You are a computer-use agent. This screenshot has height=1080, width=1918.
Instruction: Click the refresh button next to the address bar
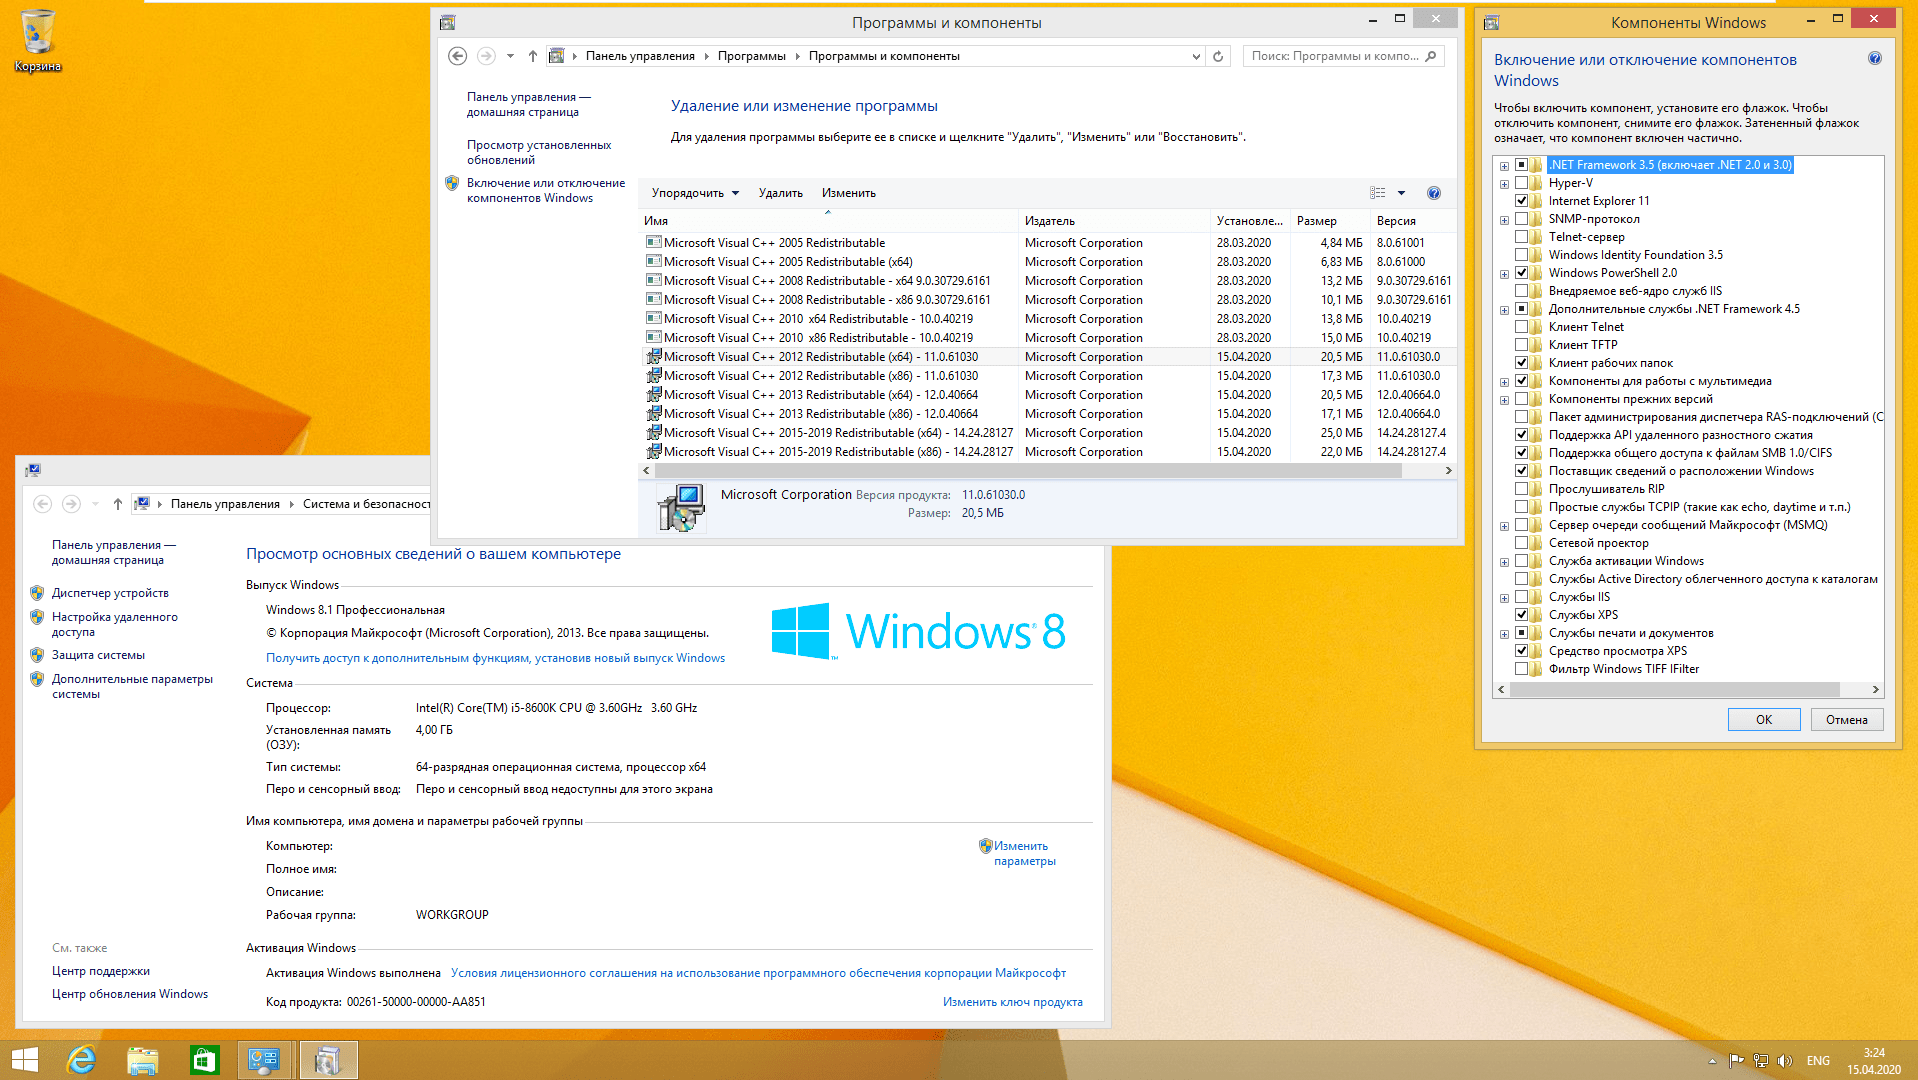click(1218, 56)
